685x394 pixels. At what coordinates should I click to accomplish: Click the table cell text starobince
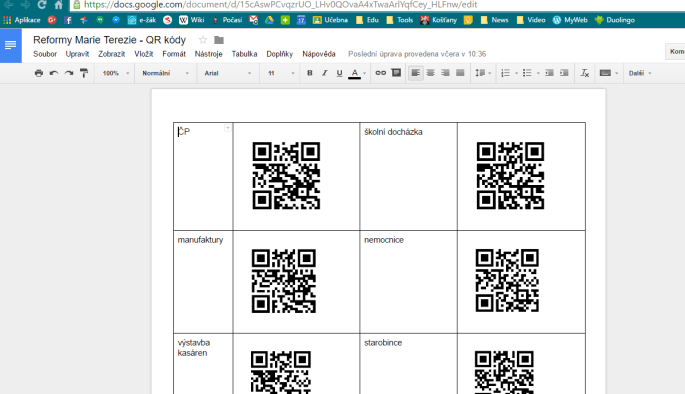(x=383, y=343)
